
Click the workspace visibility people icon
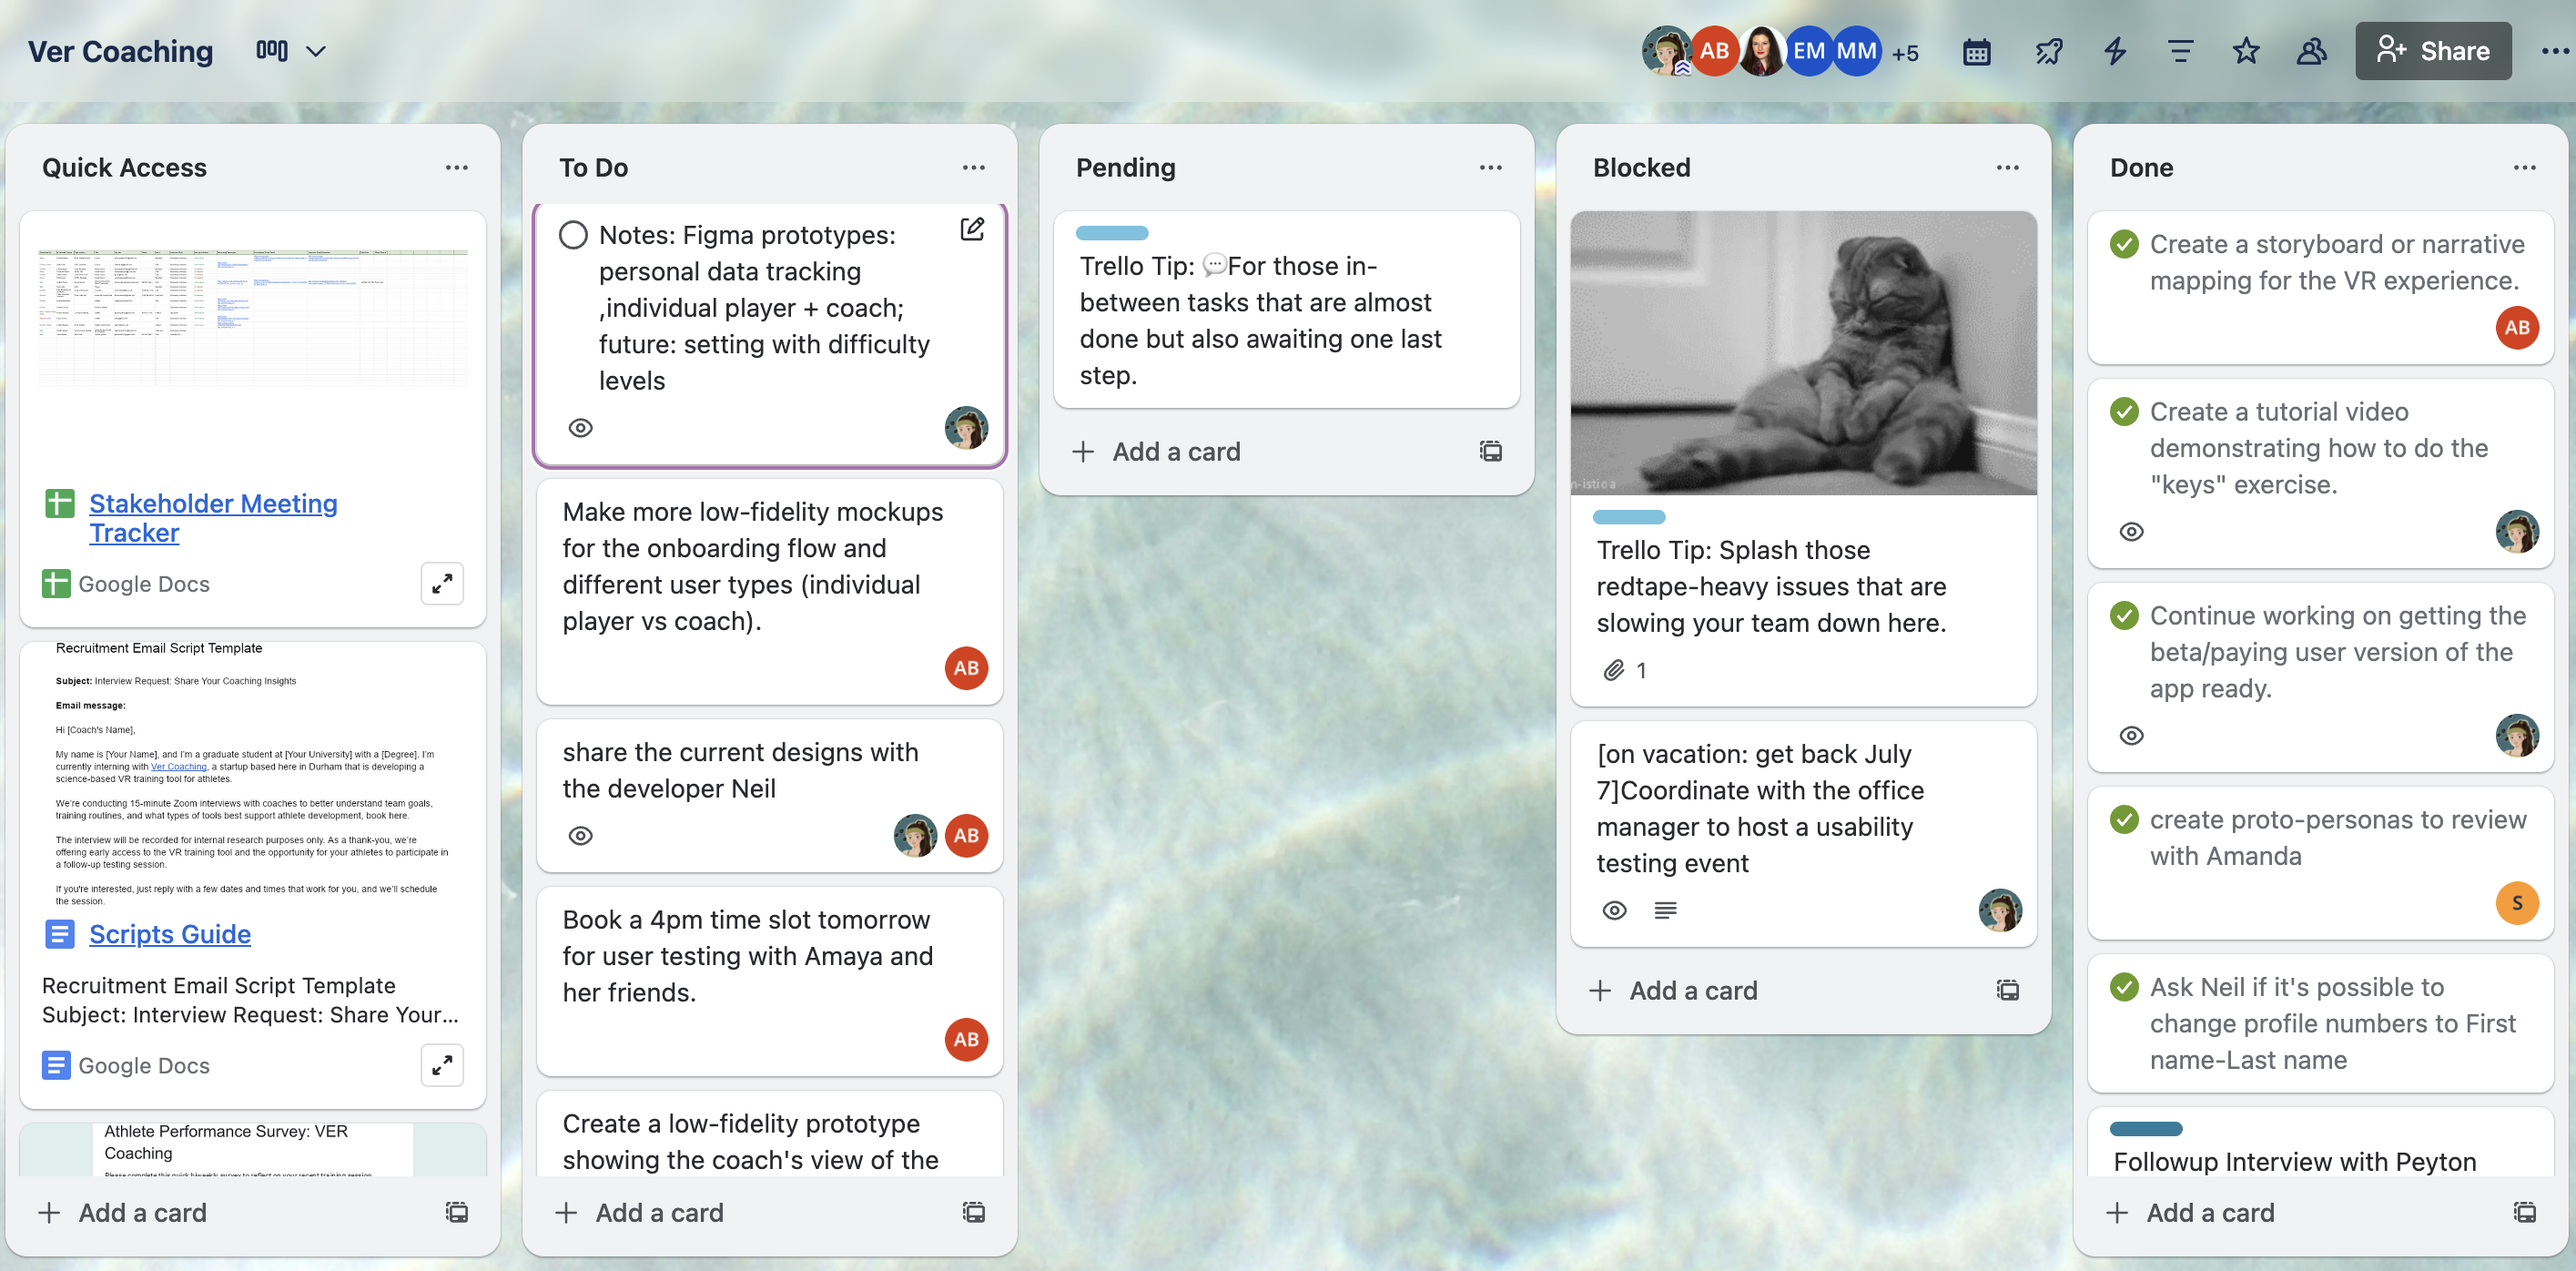tap(2311, 51)
